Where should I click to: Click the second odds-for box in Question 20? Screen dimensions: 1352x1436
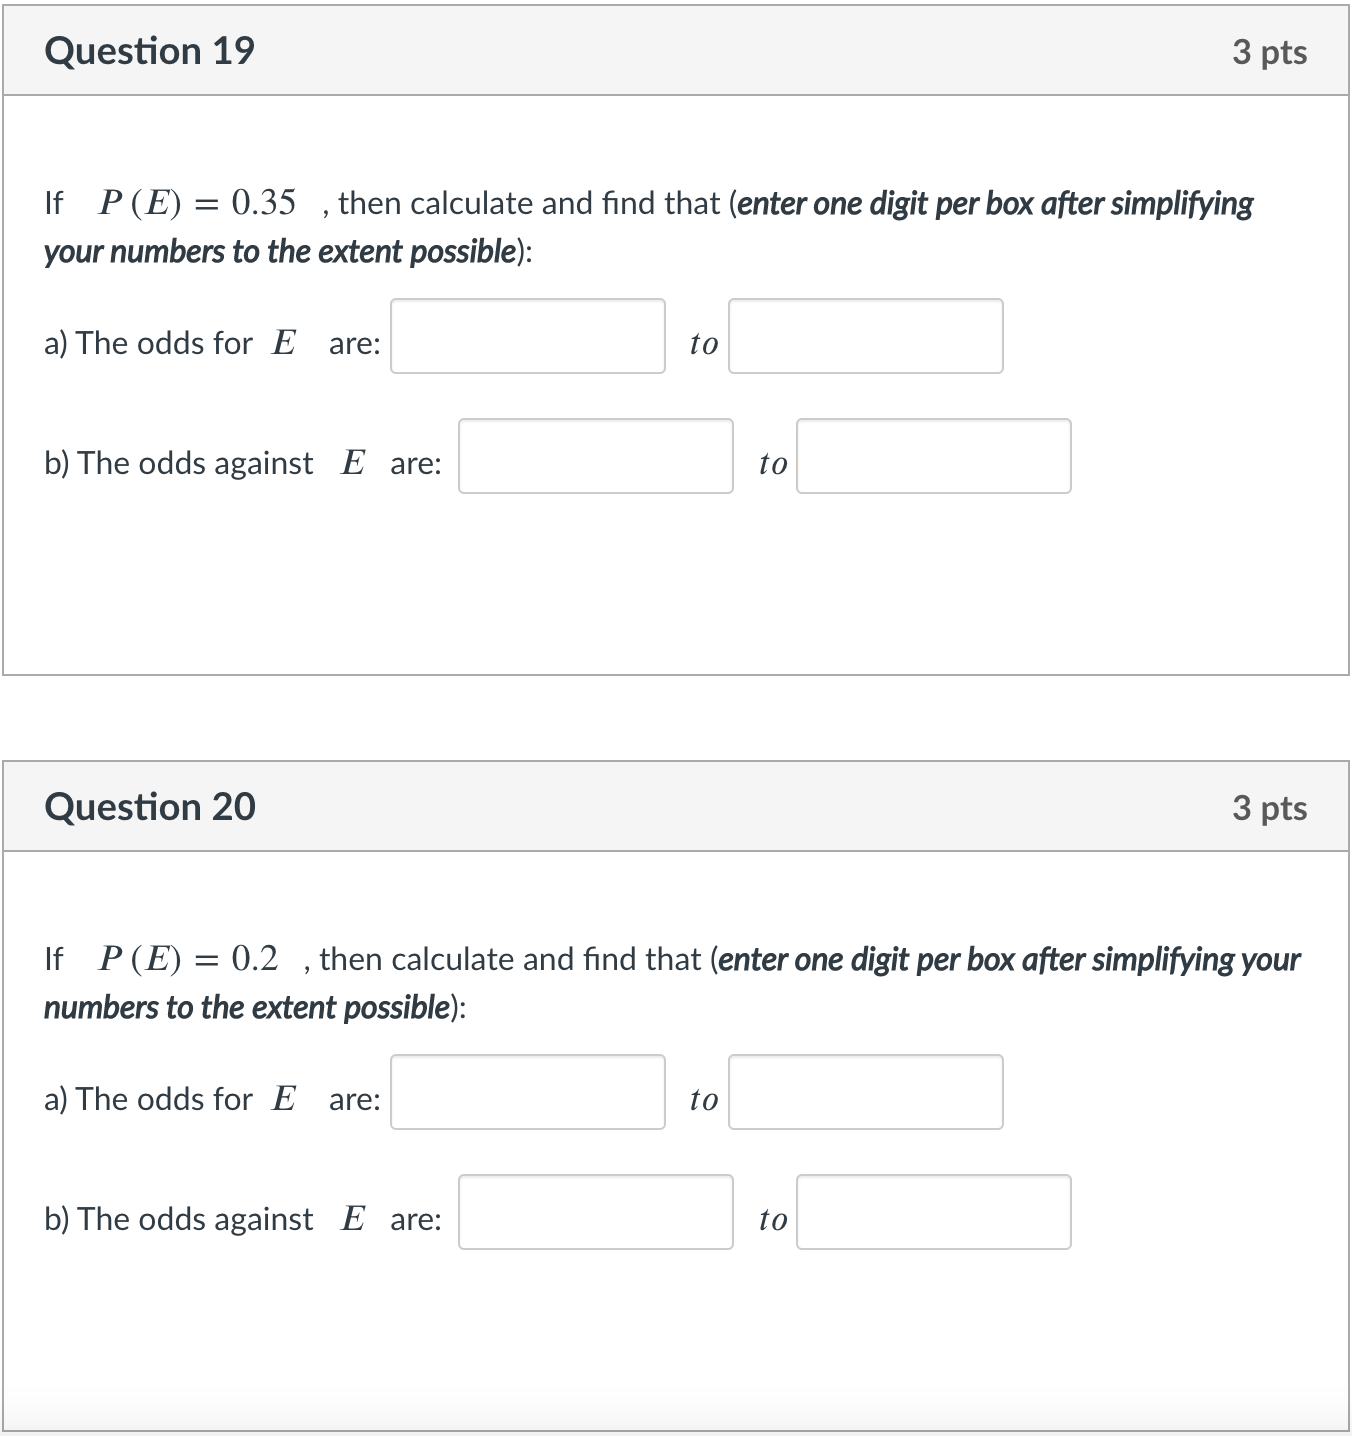pos(865,1093)
